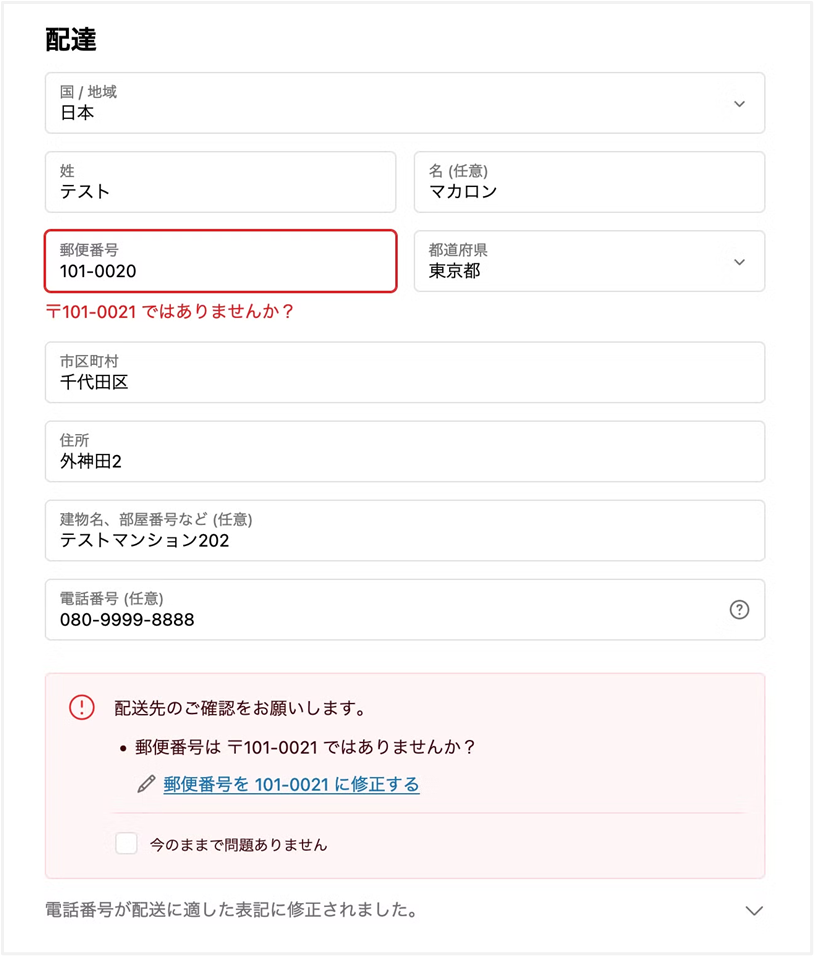Focus the 住所 field showing 外神田2
Viewport: 814px width, 956px height.
point(404,452)
